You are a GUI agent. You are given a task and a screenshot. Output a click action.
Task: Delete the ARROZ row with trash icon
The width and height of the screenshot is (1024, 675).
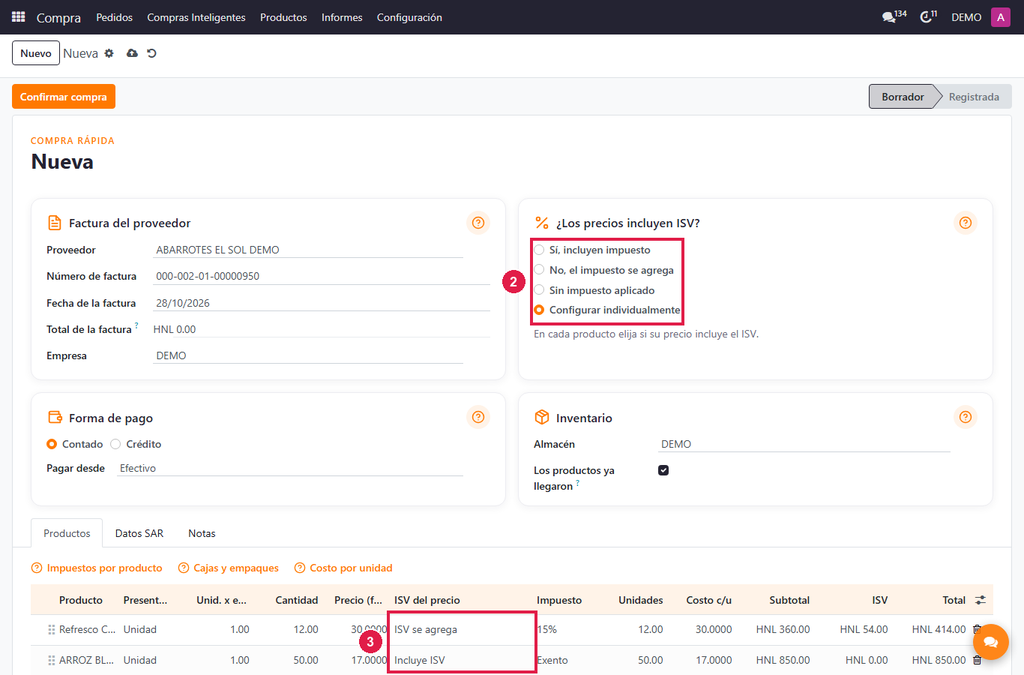click(977, 661)
